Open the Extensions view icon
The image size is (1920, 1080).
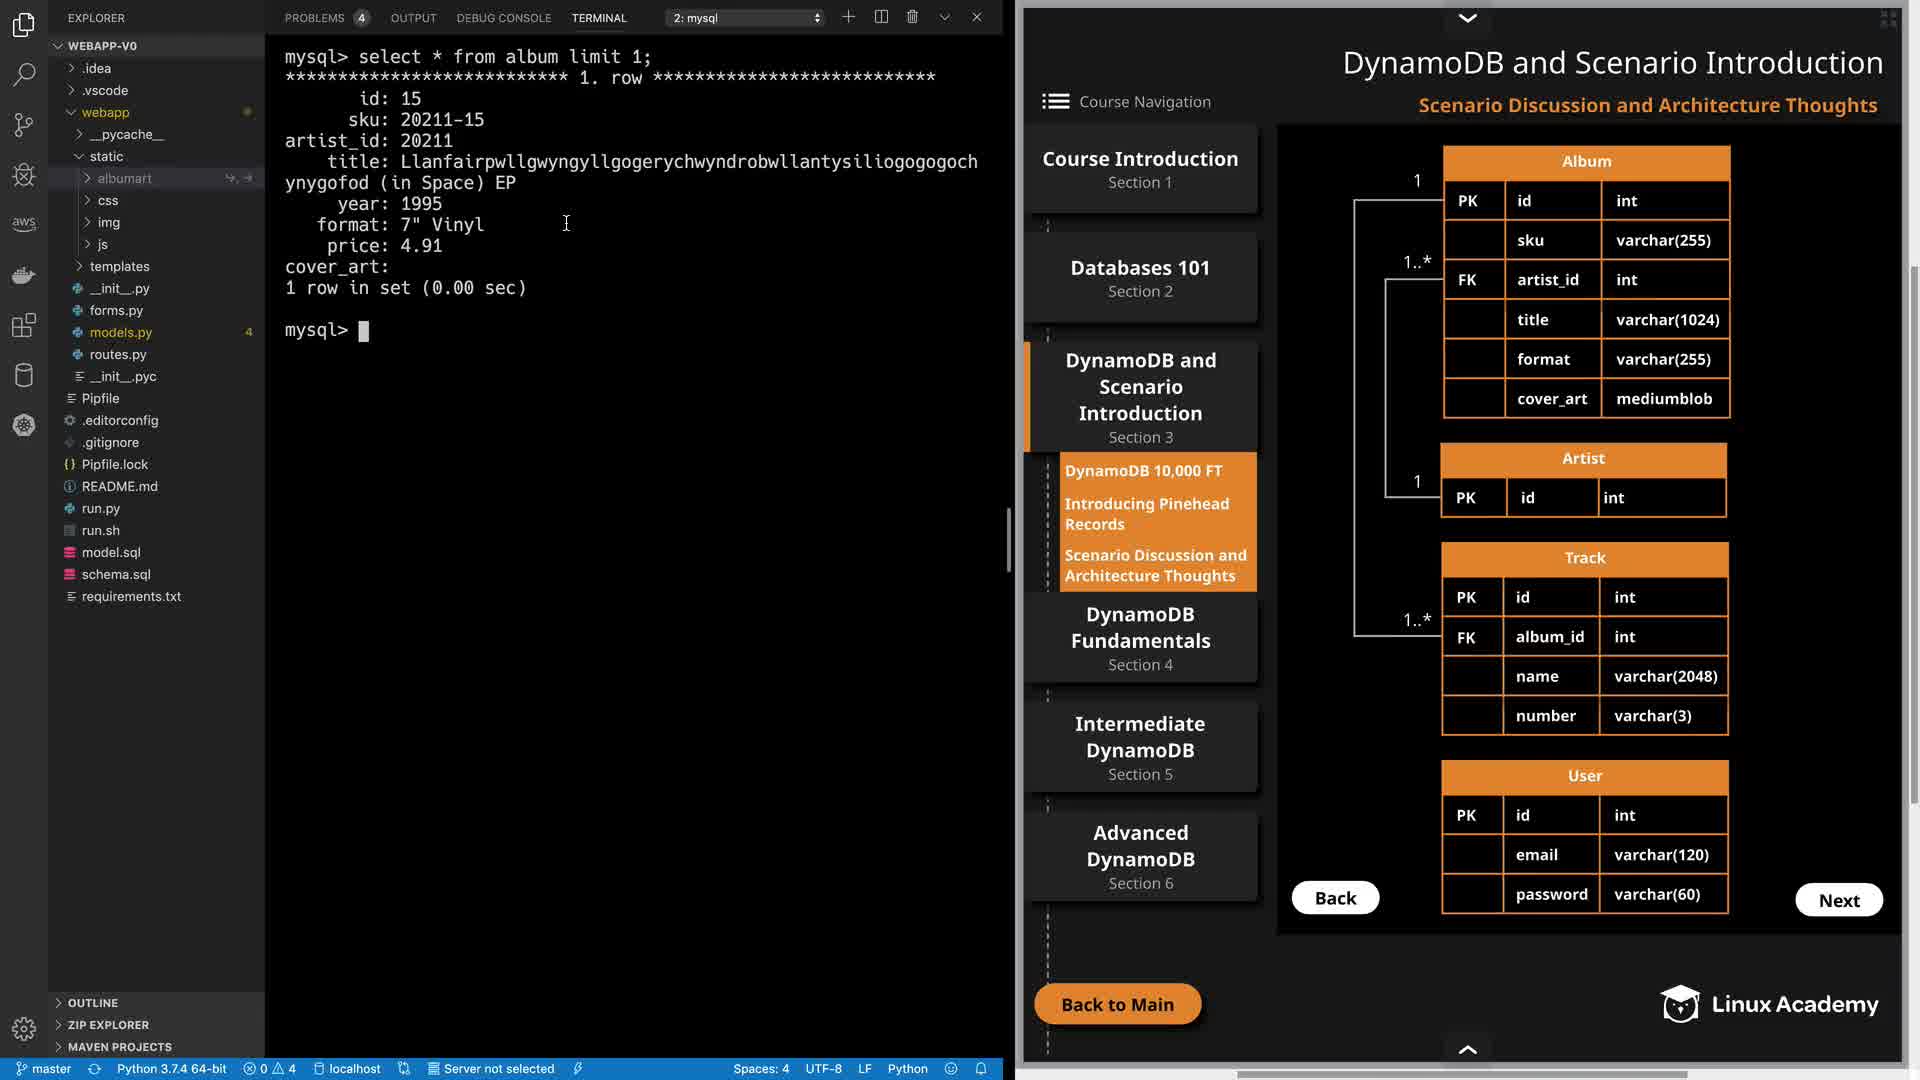pos(24,325)
